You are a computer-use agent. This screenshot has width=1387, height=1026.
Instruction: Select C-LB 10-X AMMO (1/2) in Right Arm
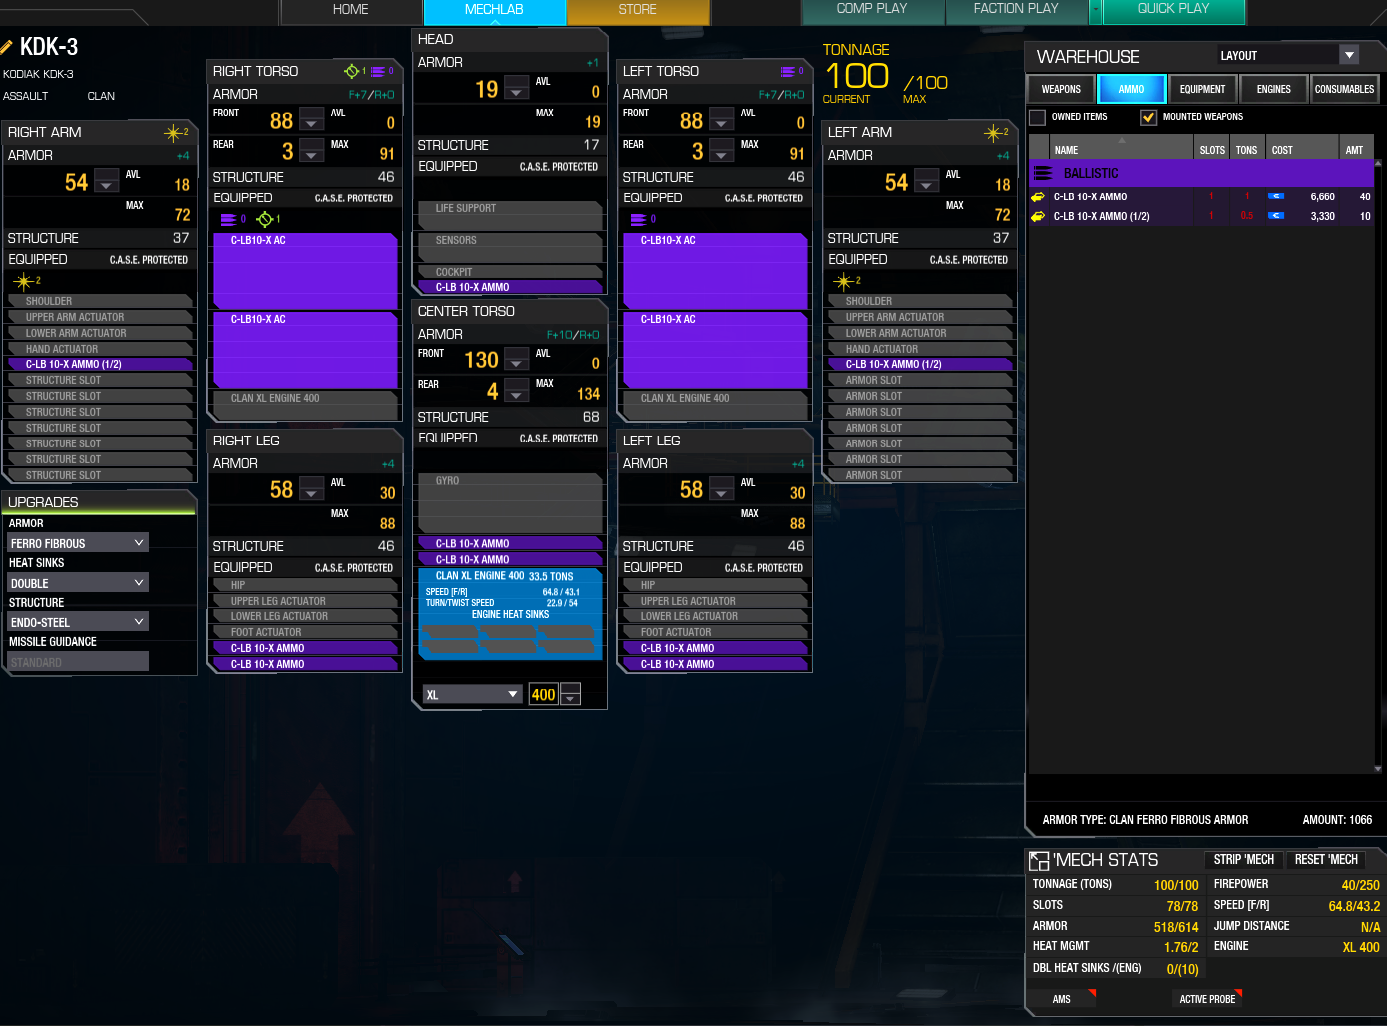[101, 364]
